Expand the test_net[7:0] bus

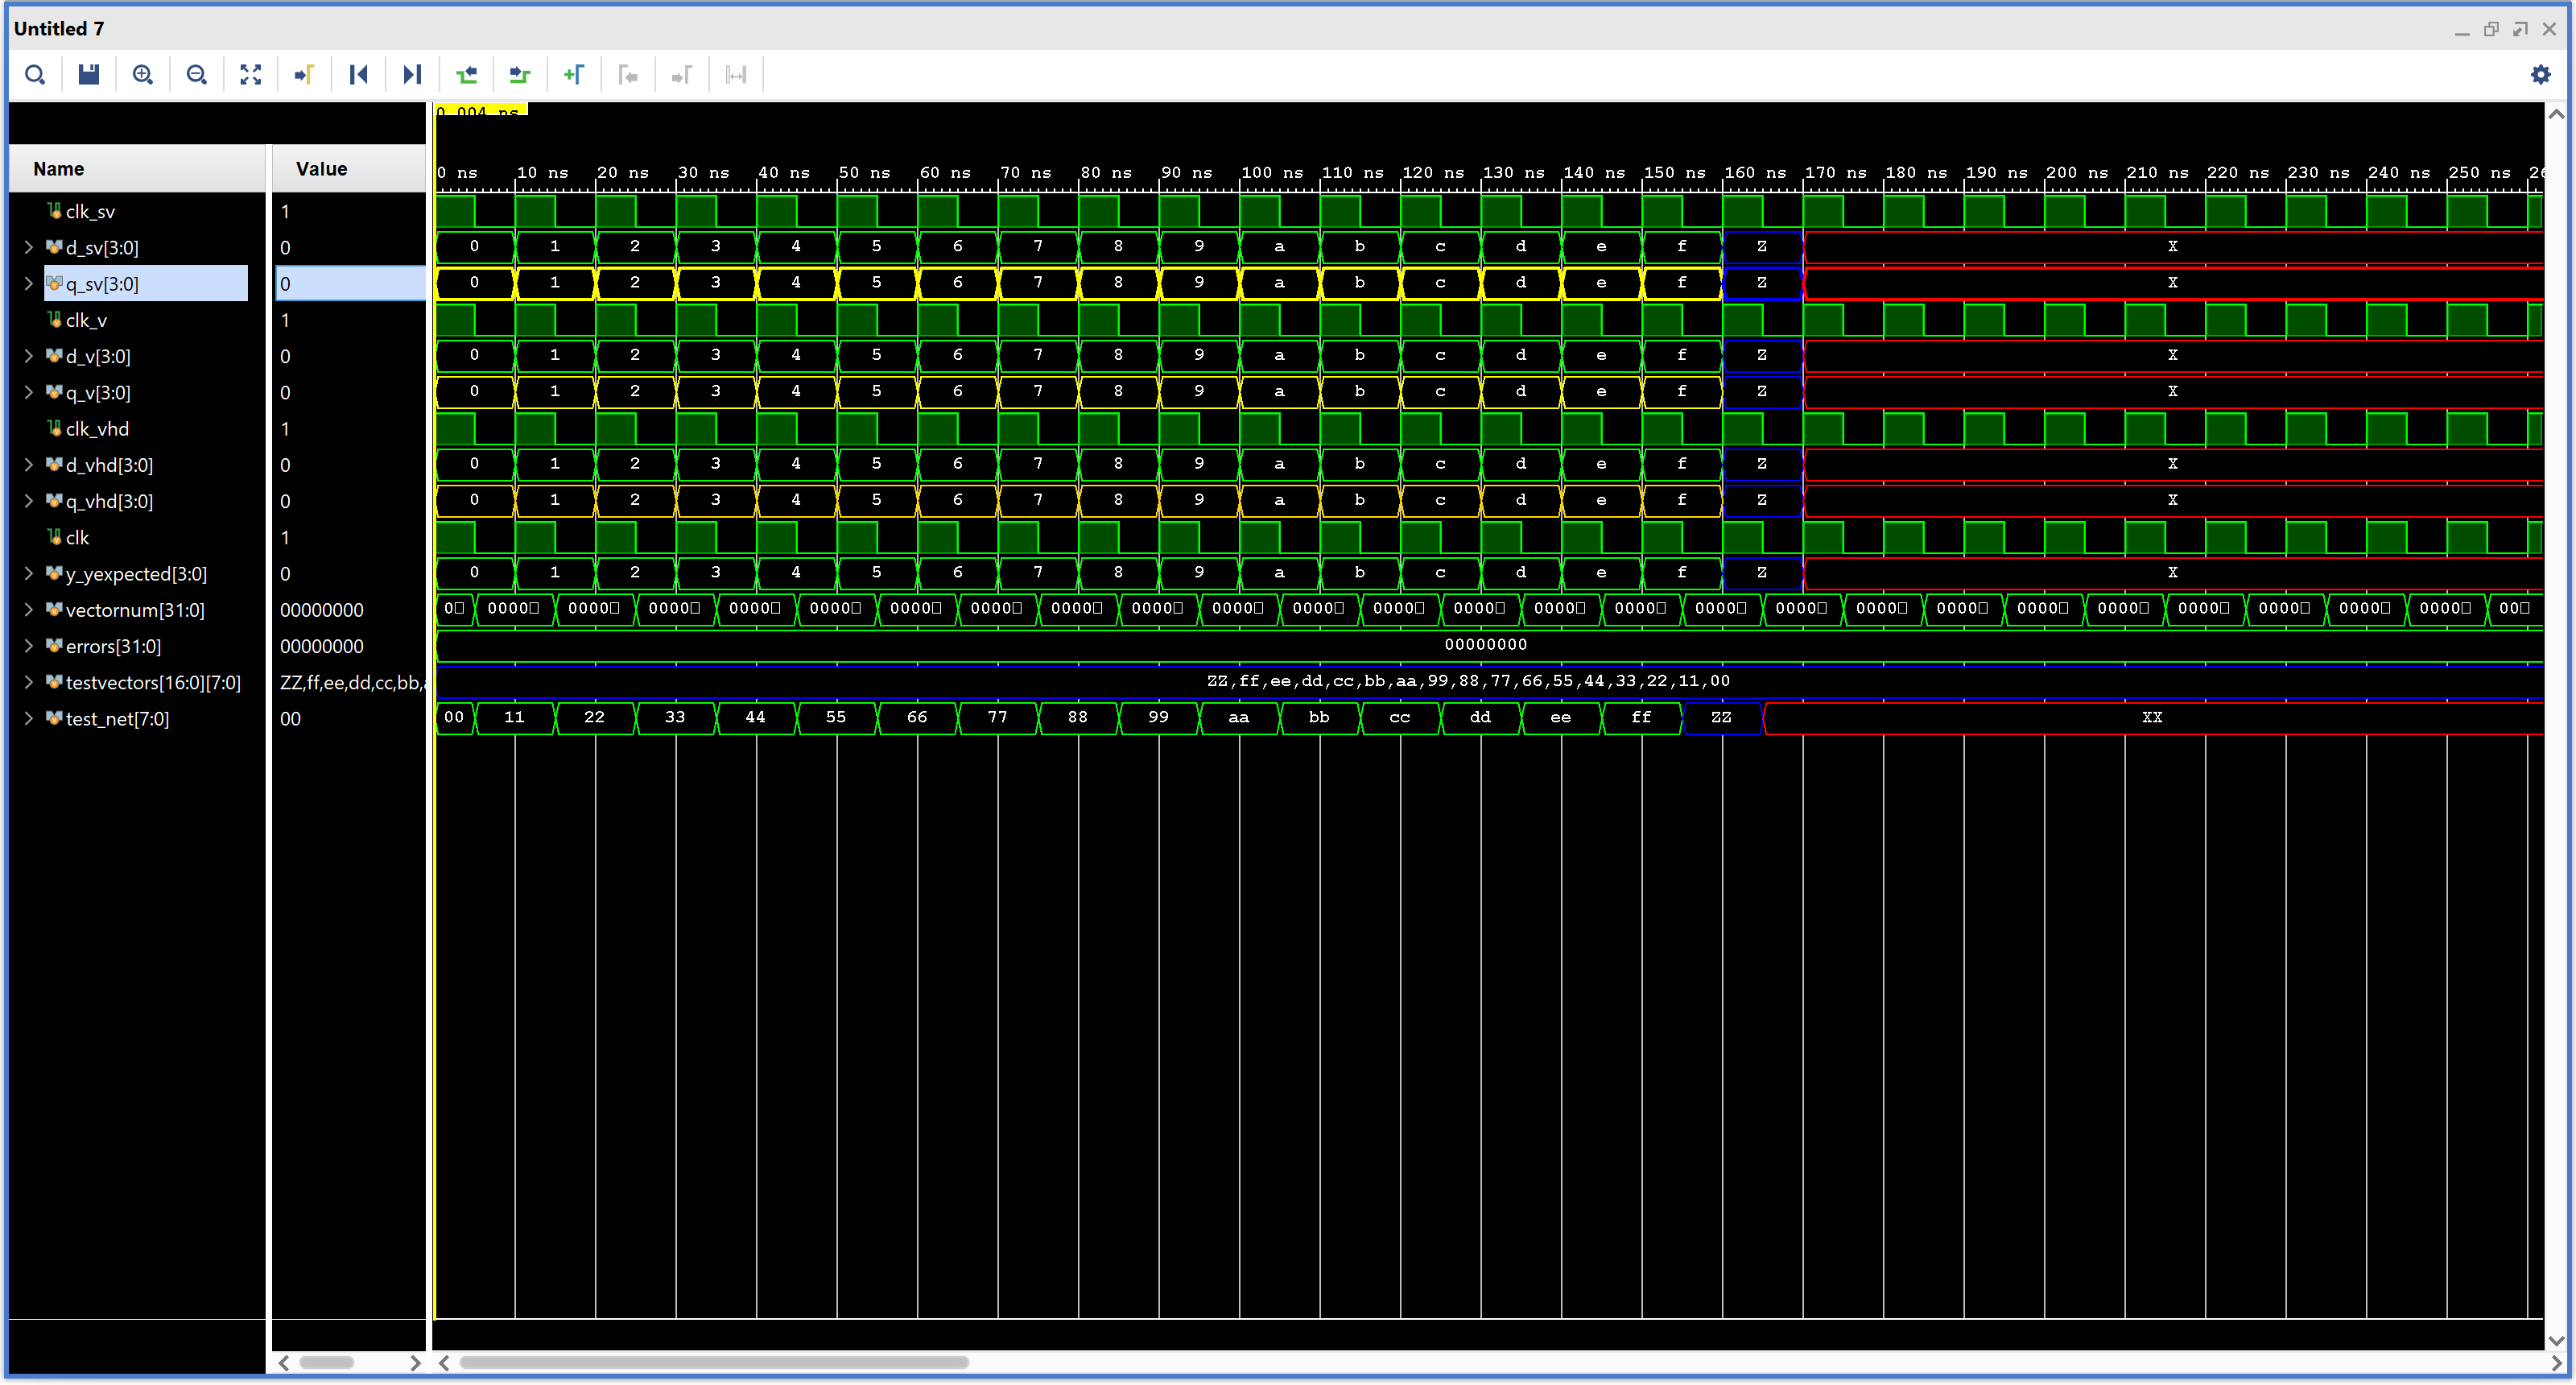(28, 718)
